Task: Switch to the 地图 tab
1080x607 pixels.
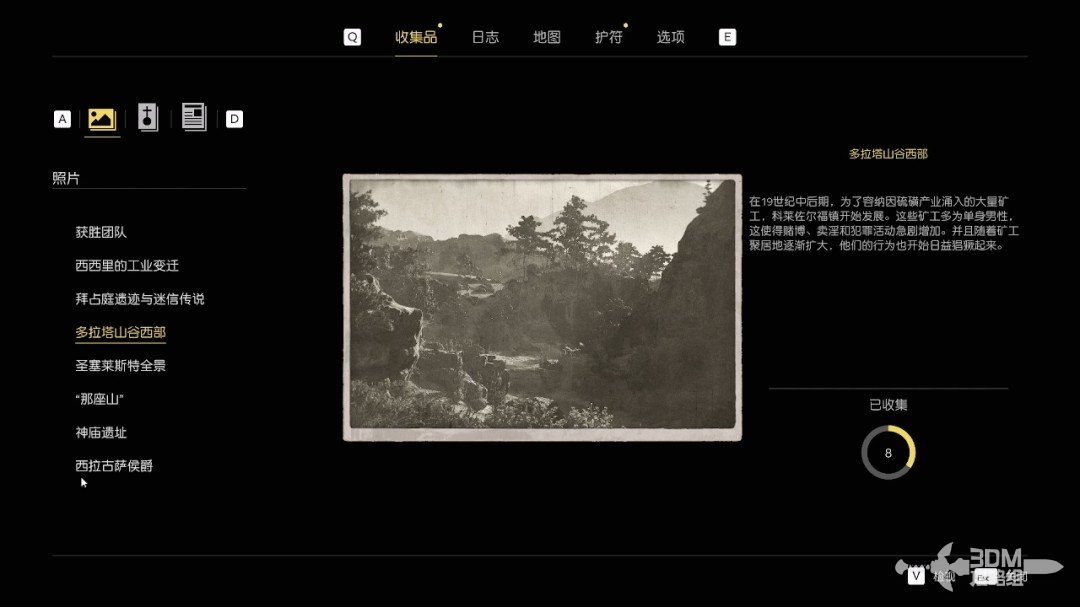Action: coord(547,37)
